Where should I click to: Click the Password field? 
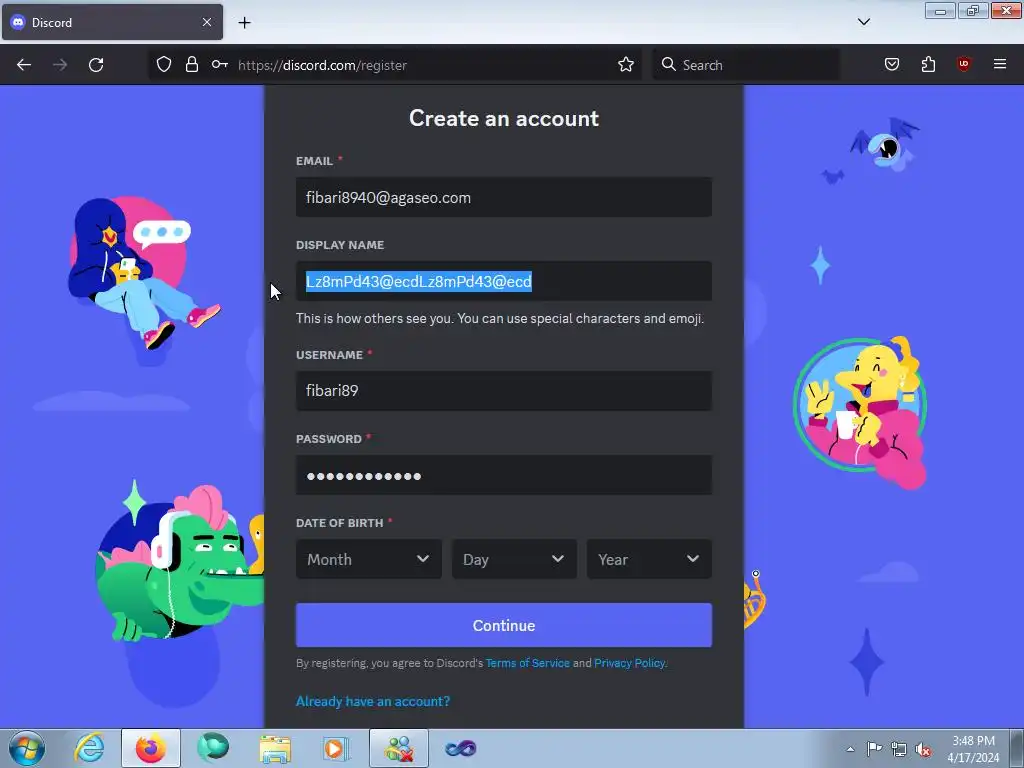click(x=504, y=475)
